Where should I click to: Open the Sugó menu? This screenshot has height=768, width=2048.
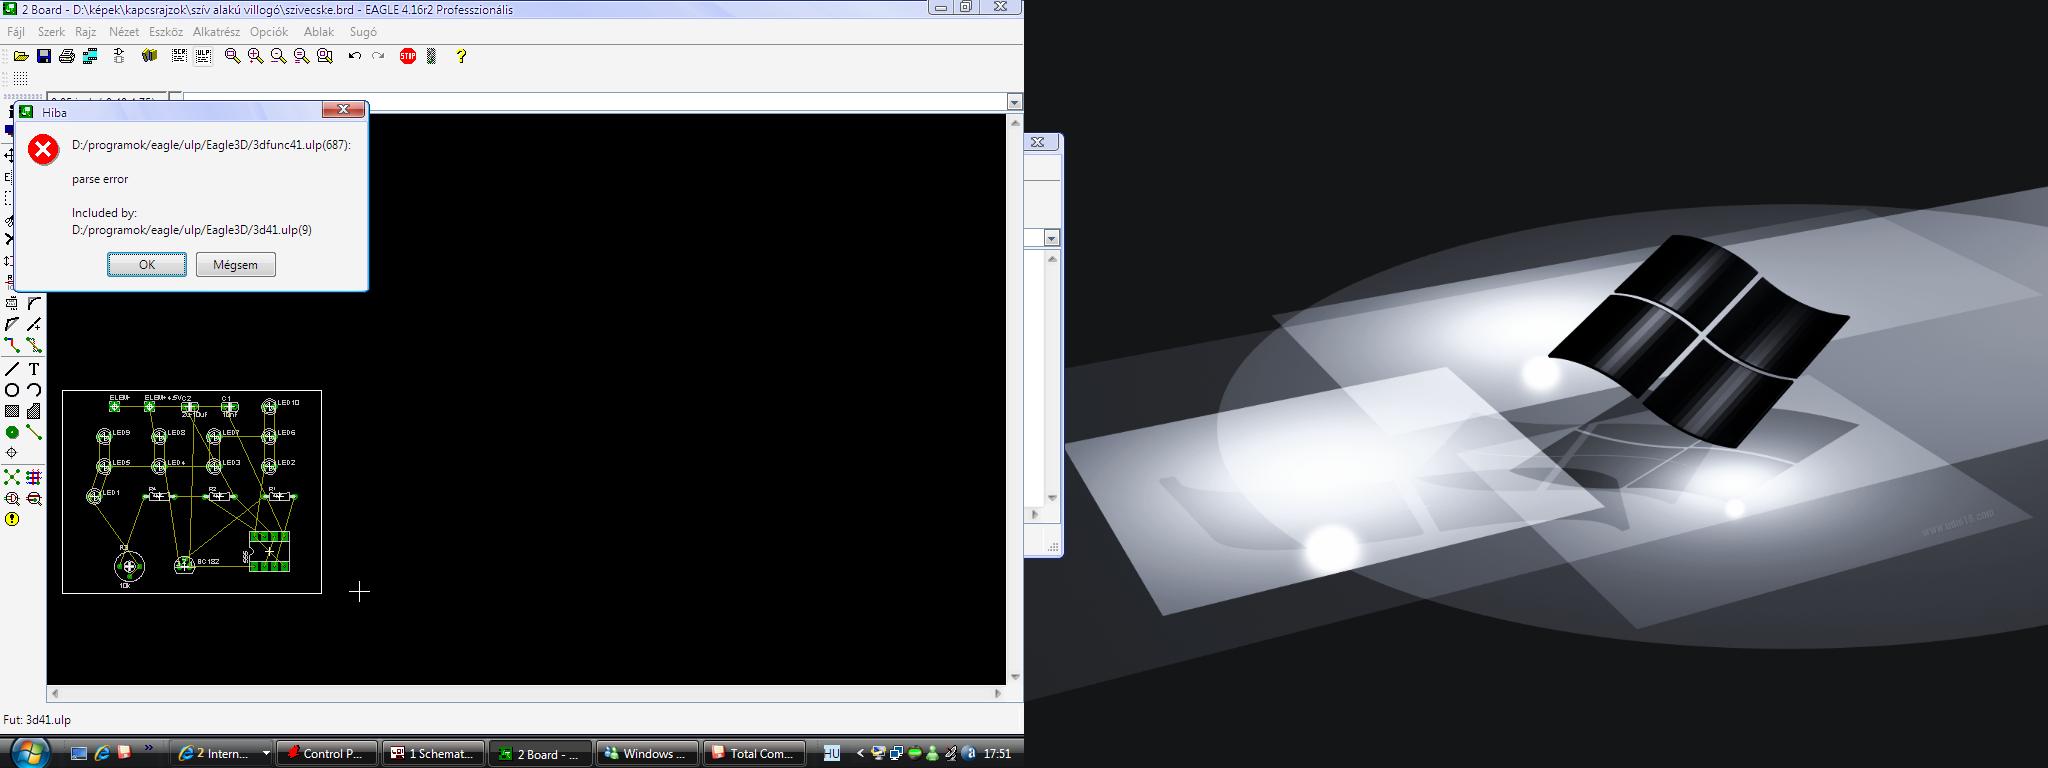[363, 32]
